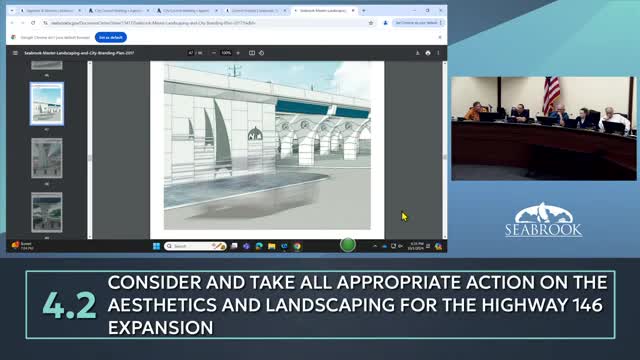Close the Seabrook Master Landscaping tab
The height and width of the screenshot is (360, 640).
tap(353, 10)
